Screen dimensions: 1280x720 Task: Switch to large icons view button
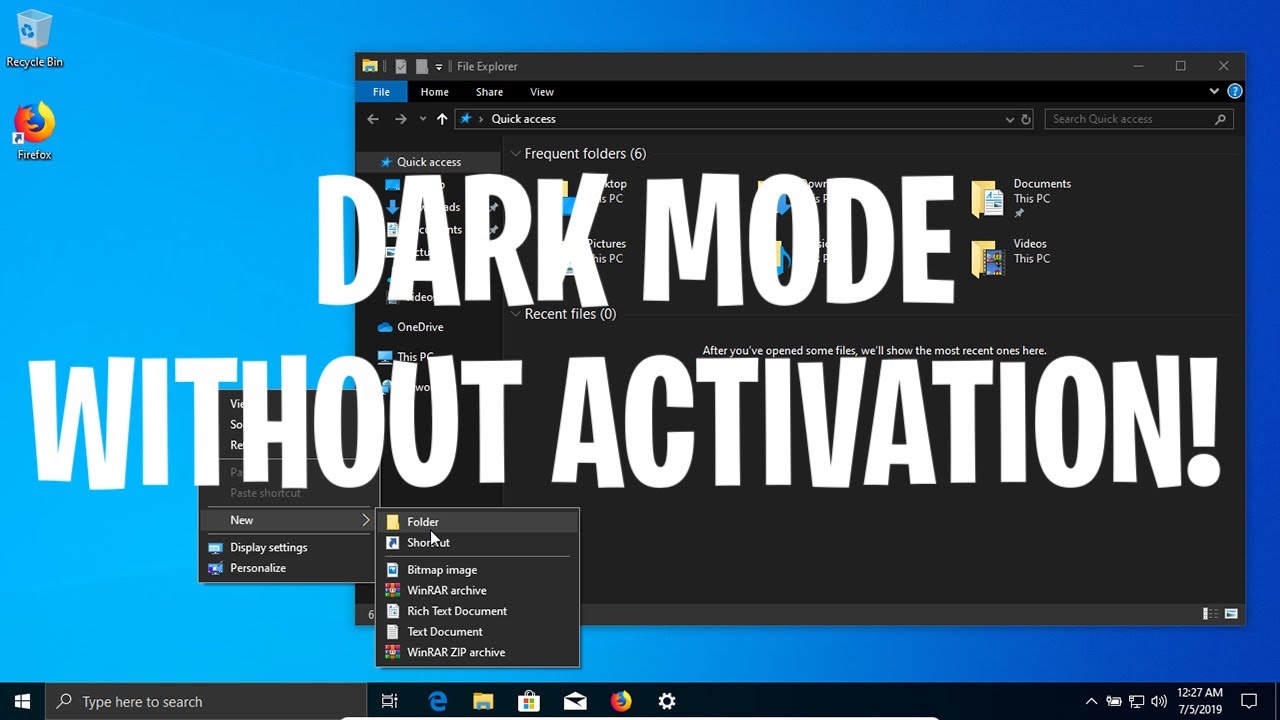[x=1231, y=613]
